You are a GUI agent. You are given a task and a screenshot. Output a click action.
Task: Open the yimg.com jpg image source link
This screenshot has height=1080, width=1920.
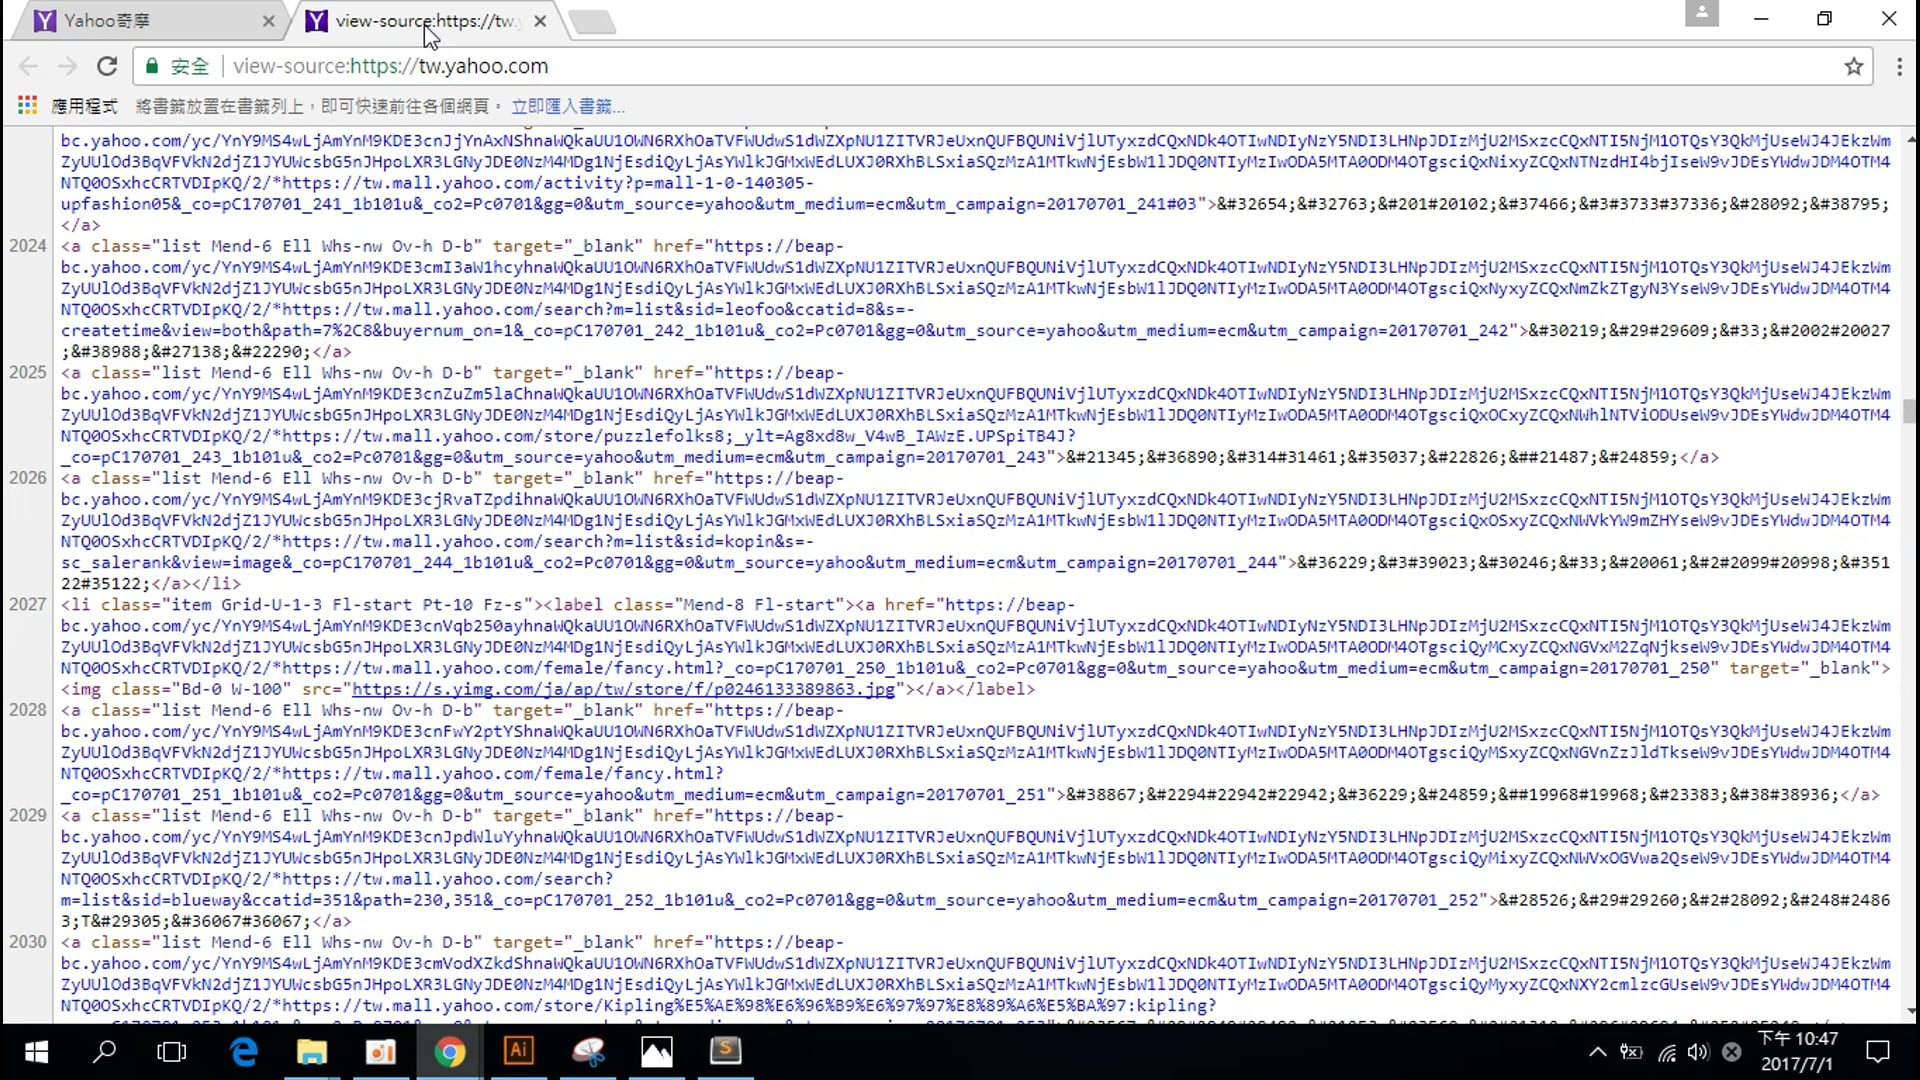pyautogui.click(x=623, y=689)
